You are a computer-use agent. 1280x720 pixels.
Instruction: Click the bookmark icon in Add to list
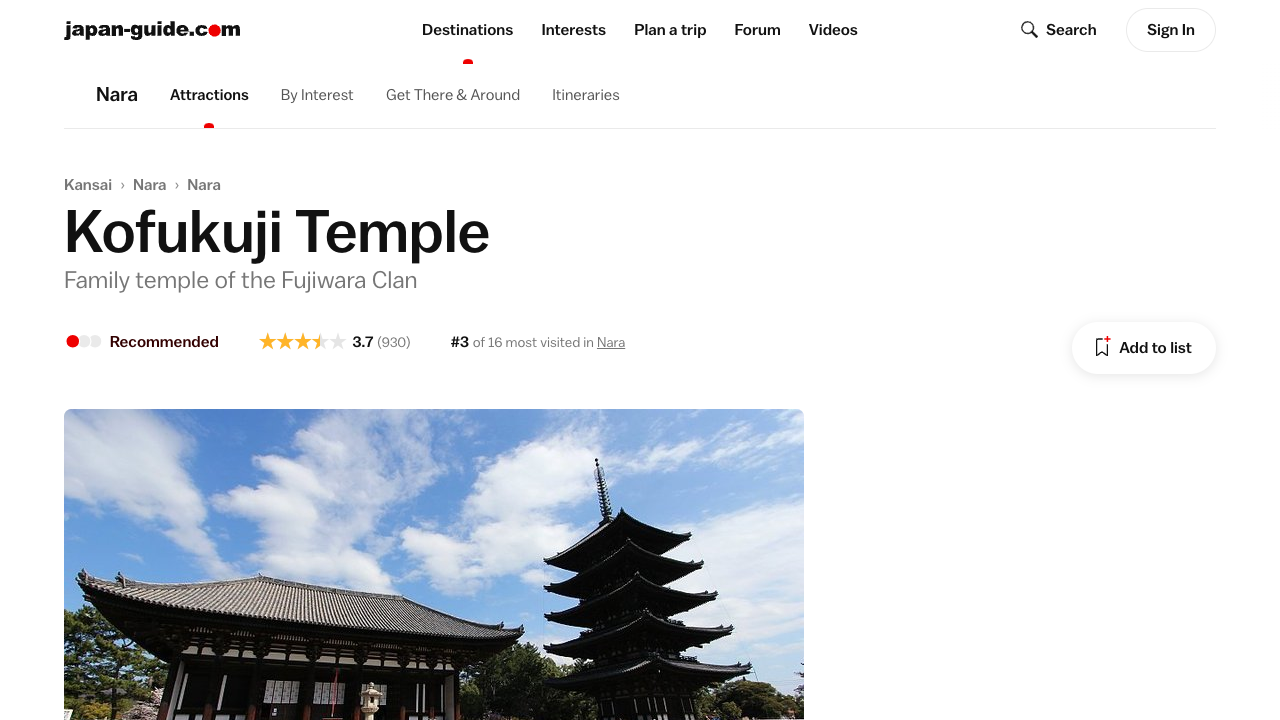click(1102, 347)
